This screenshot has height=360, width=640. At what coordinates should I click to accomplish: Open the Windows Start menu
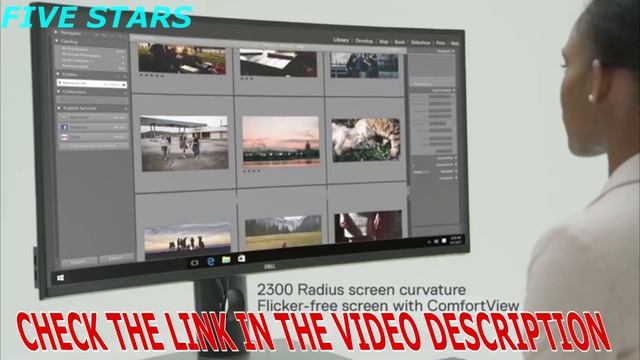click(x=60, y=278)
